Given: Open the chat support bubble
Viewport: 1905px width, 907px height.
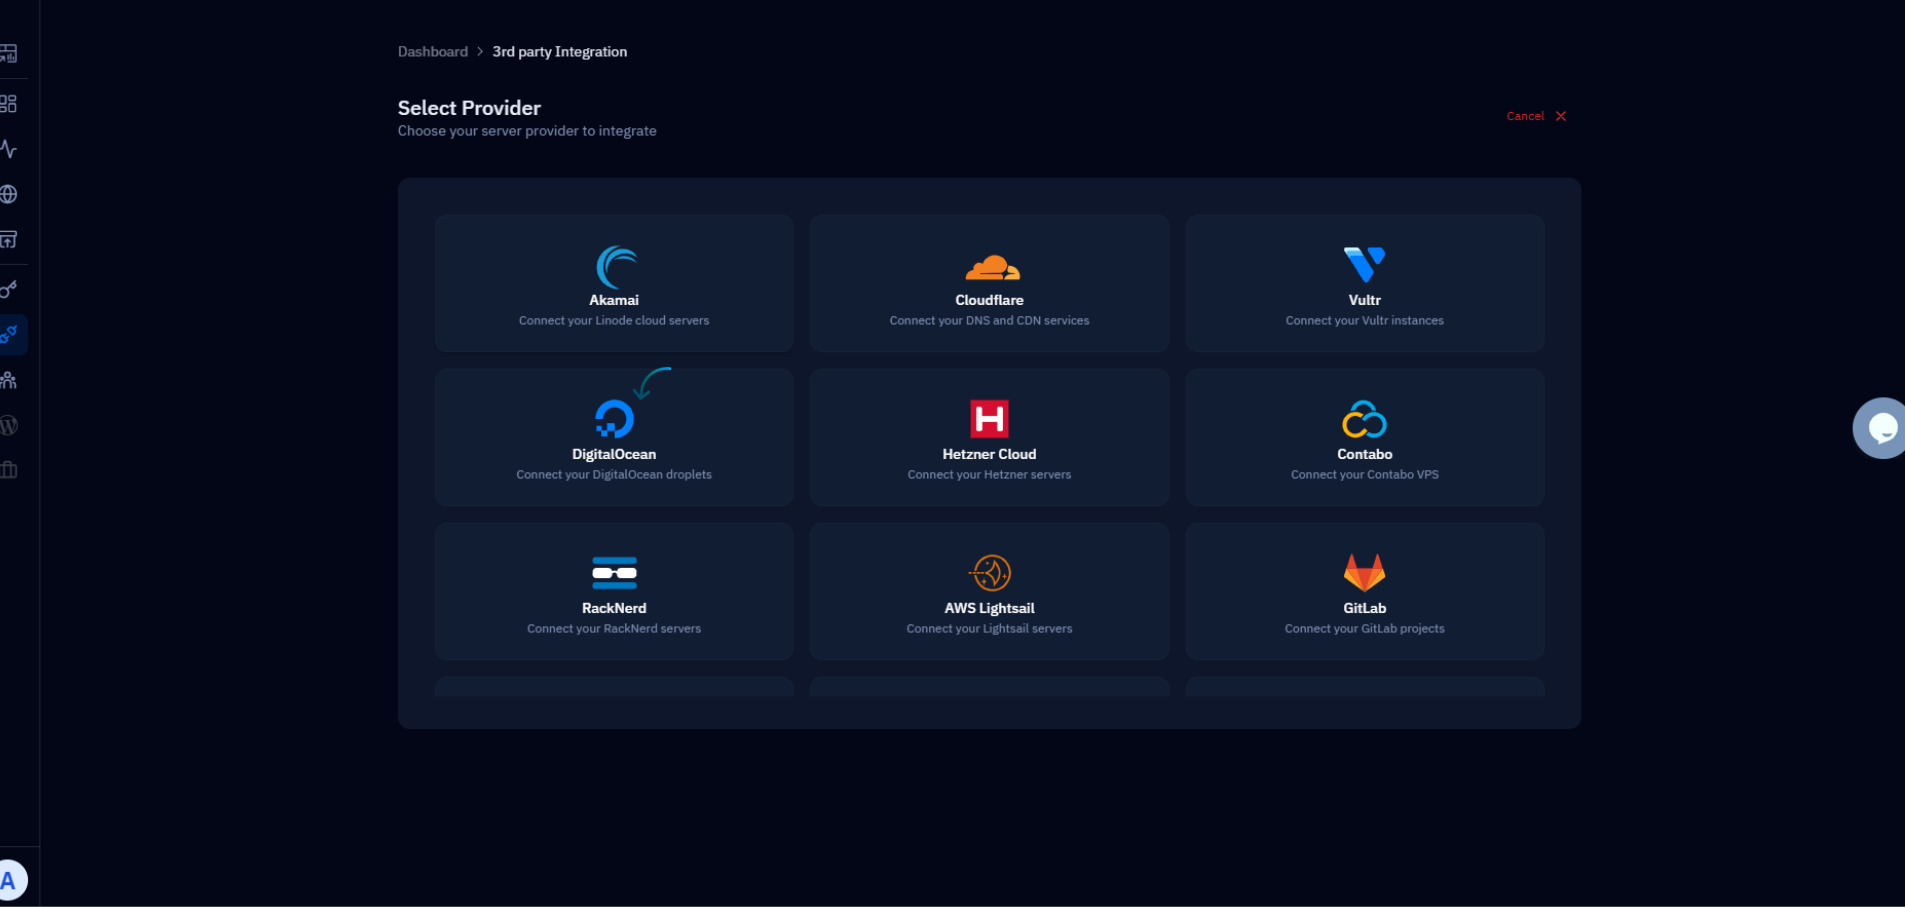Looking at the screenshot, I should click(1880, 428).
